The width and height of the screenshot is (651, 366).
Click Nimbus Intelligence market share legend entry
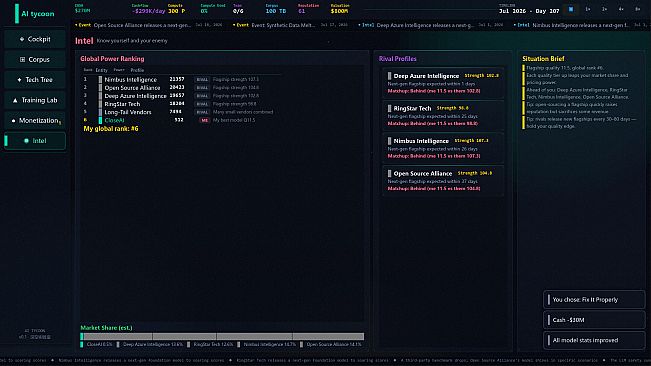(x=267, y=344)
